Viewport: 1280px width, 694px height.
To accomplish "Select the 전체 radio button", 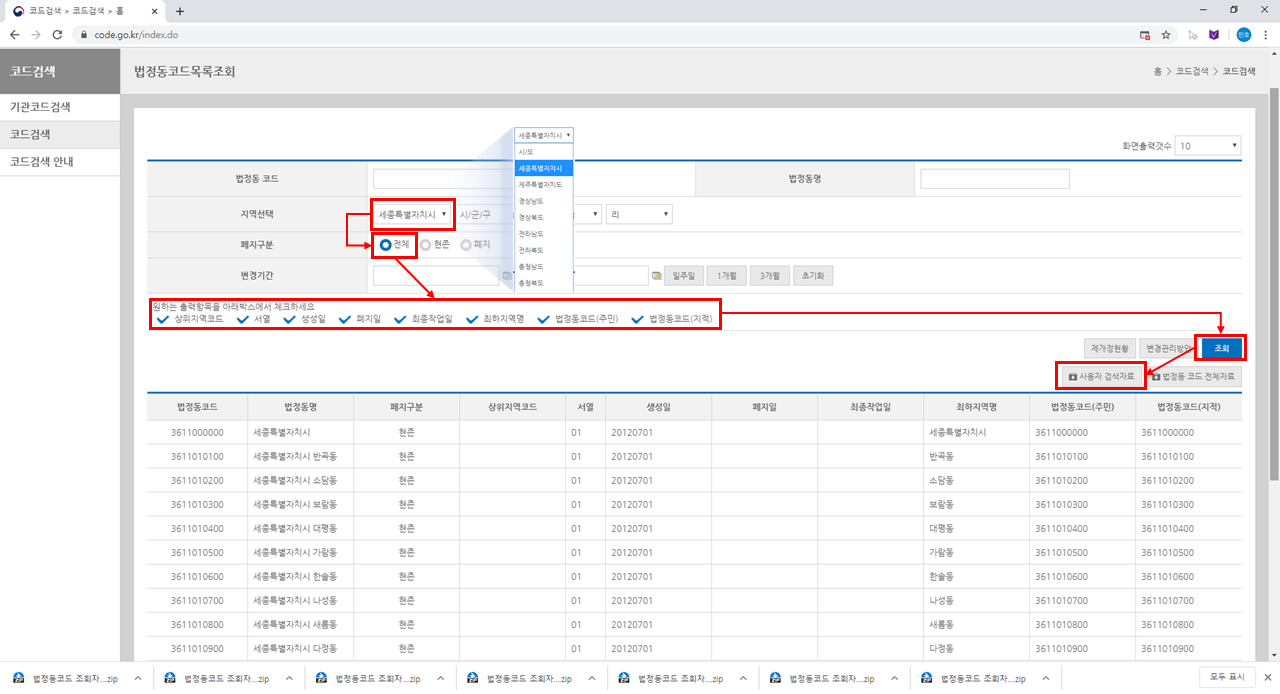I will [386, 244].
